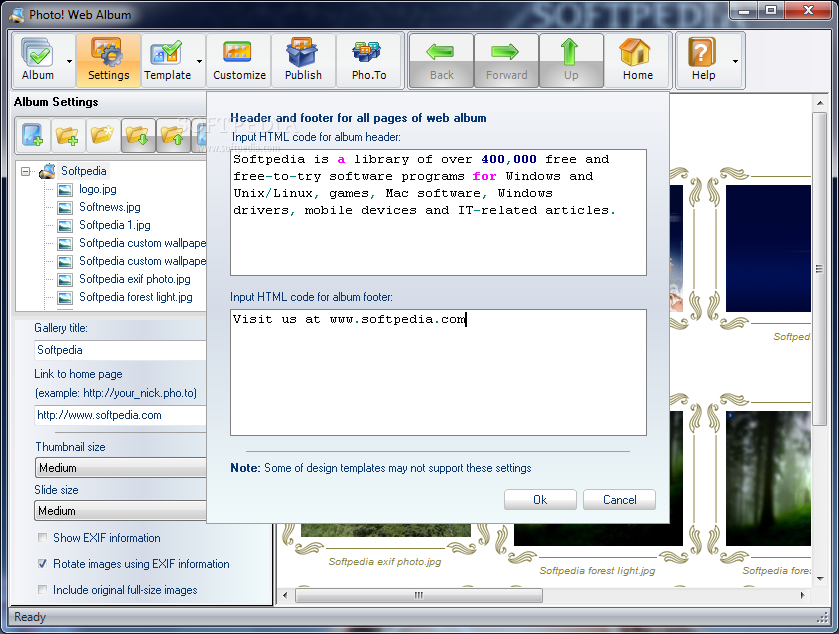Open the Template toolbar button
The height and width of the screenshot is (634, 839).
pos(167,60)
